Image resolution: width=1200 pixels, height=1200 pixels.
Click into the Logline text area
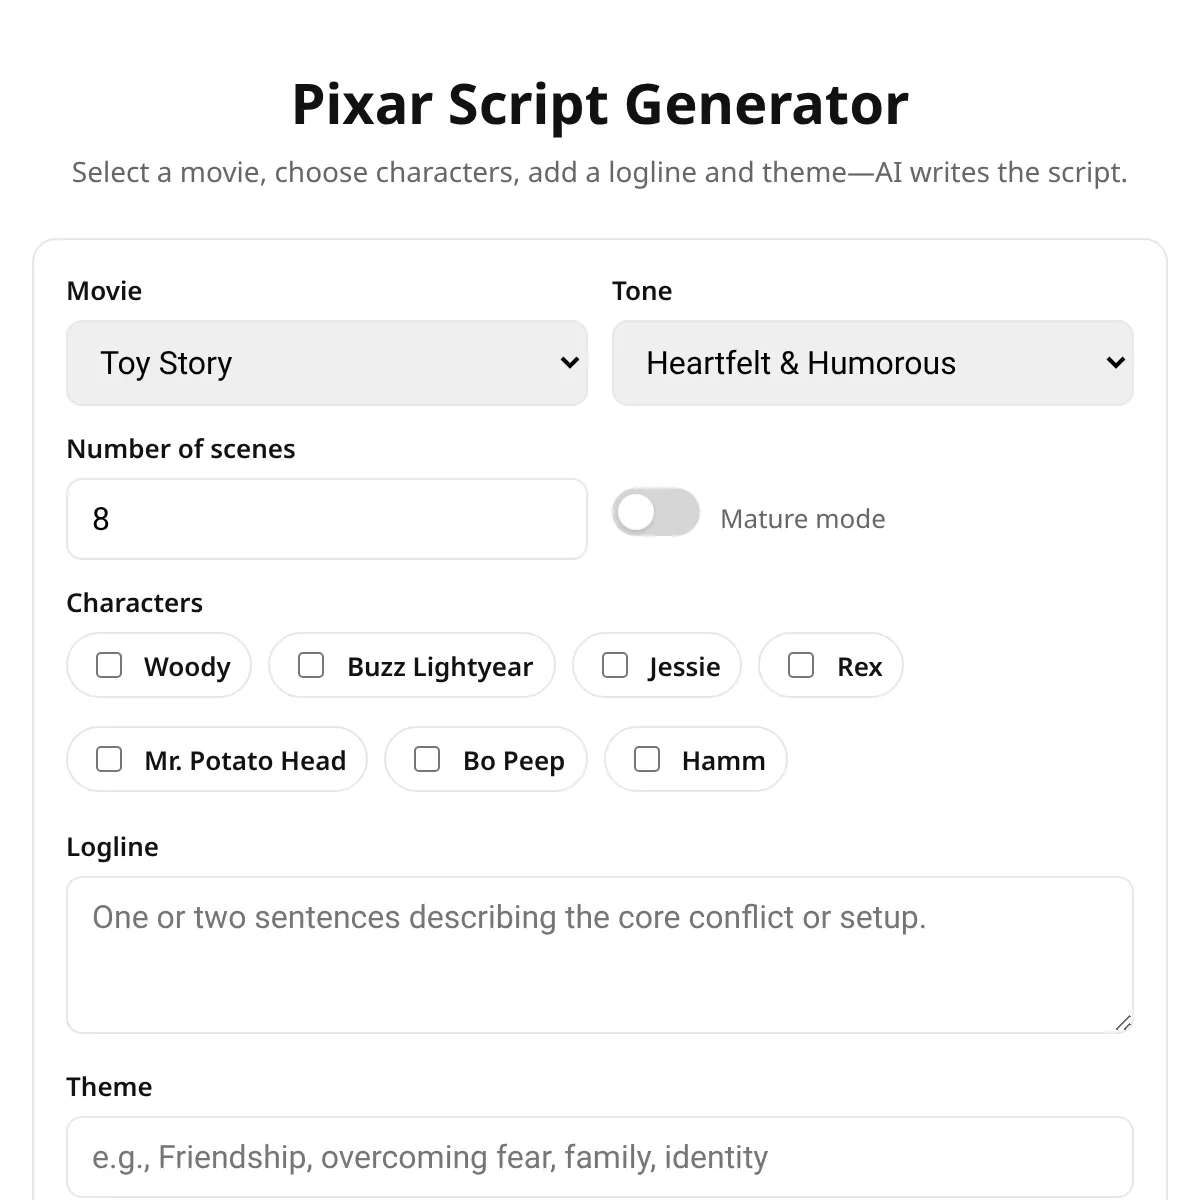(x=600, y=955)
